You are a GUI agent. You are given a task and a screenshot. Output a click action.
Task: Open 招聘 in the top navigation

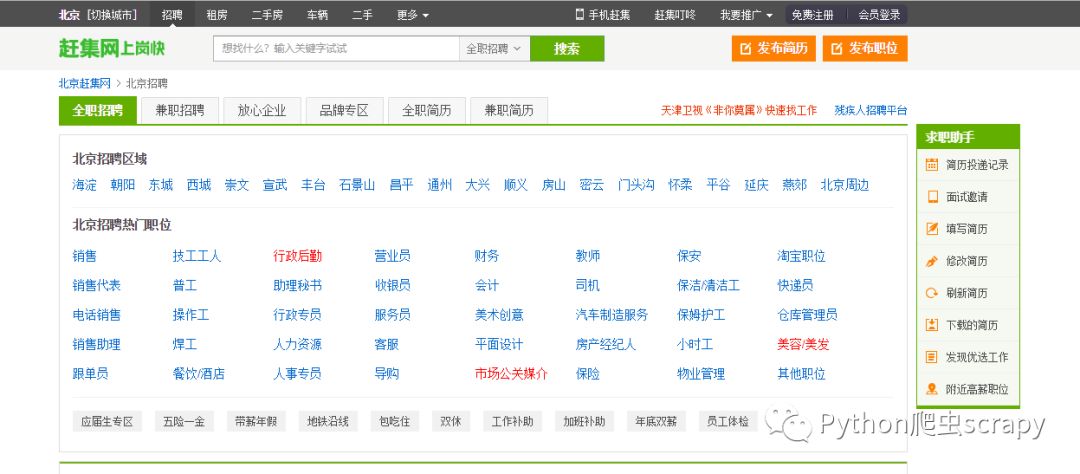[x=172, y=14]
